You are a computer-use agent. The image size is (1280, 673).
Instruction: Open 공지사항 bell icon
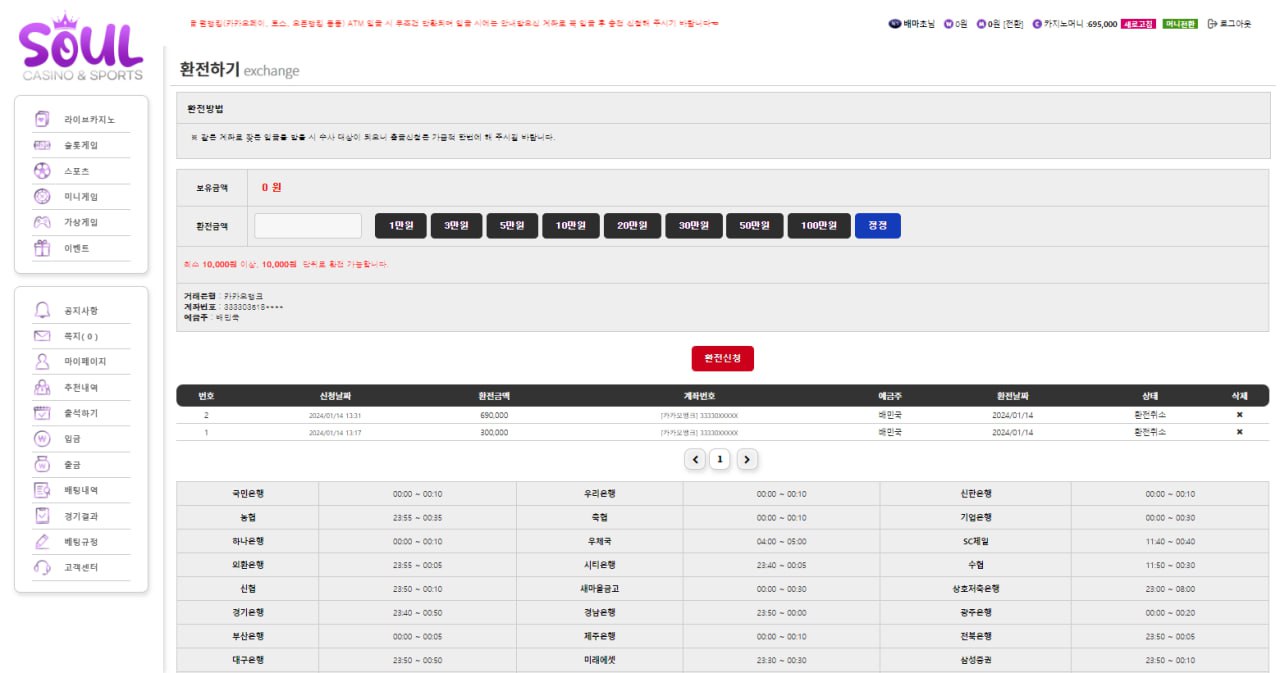42,310
